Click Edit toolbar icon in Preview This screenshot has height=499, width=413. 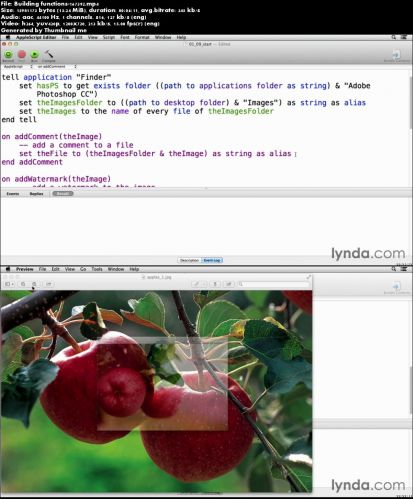coord(229,284)
